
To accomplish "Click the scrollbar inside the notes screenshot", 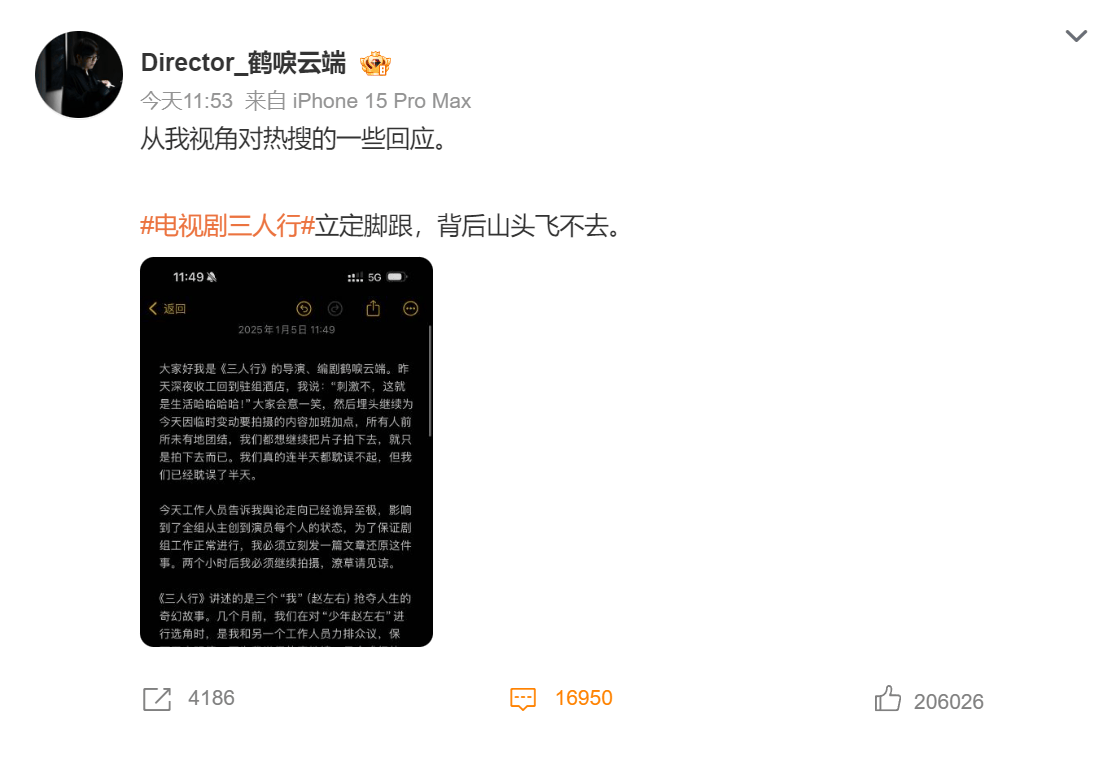I will [x=430, y=381].
